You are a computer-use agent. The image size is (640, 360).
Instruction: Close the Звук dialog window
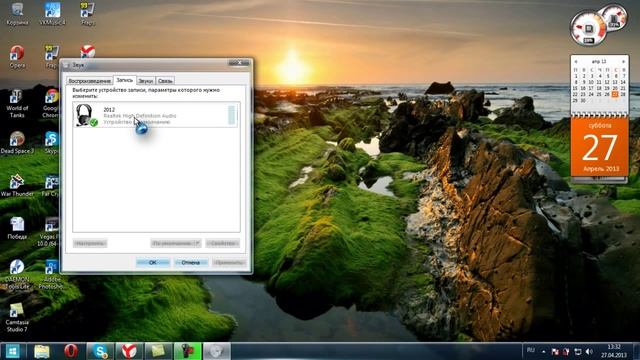(239, 63)
